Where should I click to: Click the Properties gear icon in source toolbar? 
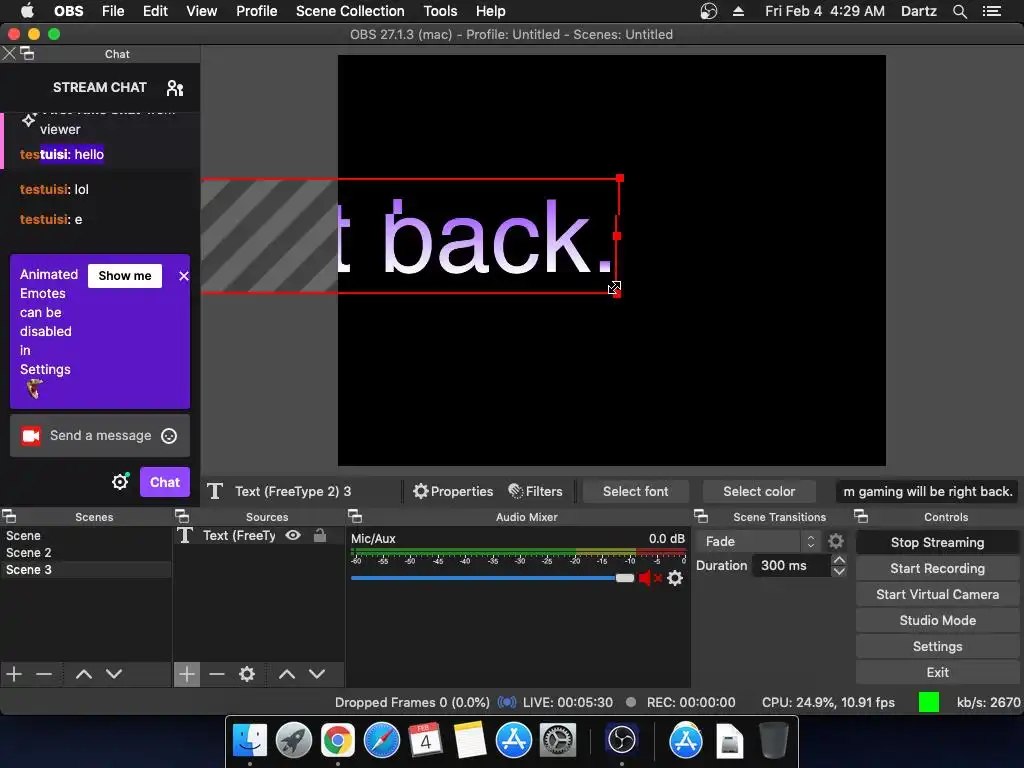tap(421, 491)
